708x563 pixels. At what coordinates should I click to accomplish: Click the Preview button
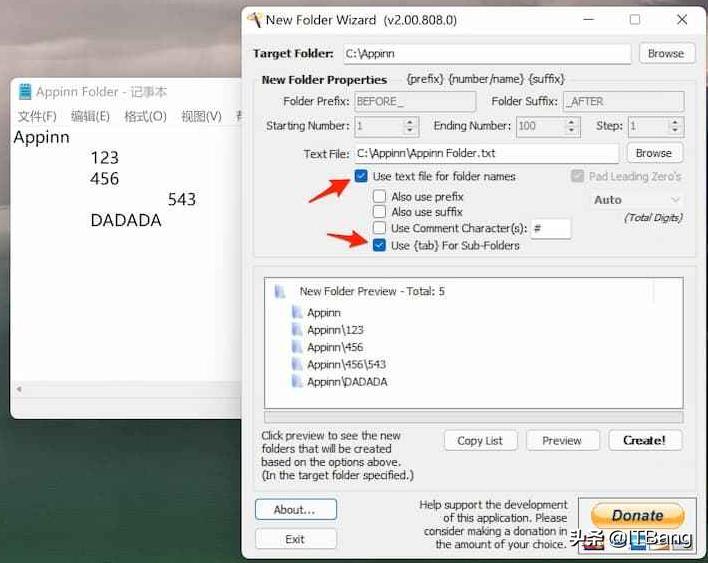coord(562,441)
